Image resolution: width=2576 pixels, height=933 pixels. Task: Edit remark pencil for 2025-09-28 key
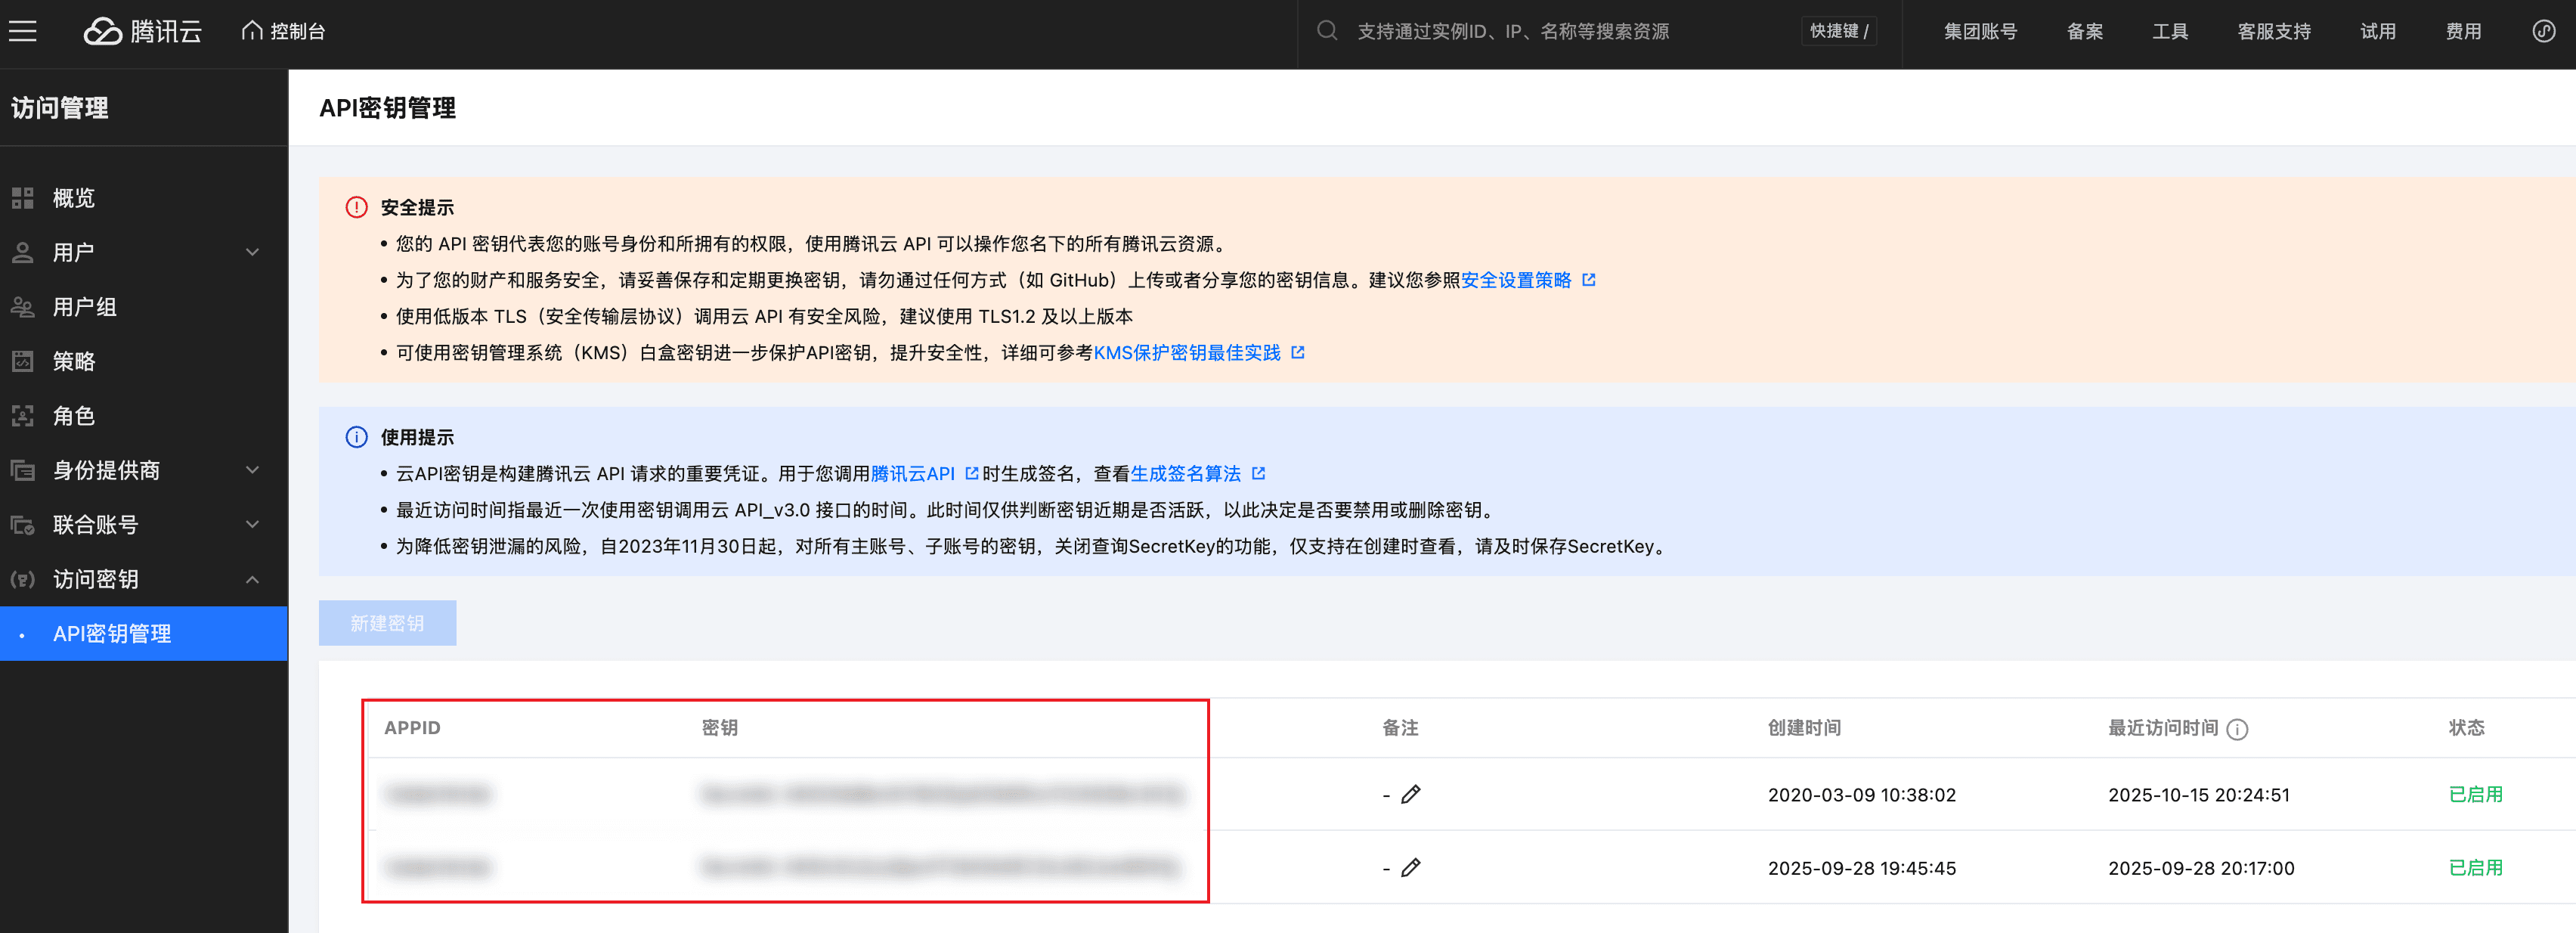1410,868
